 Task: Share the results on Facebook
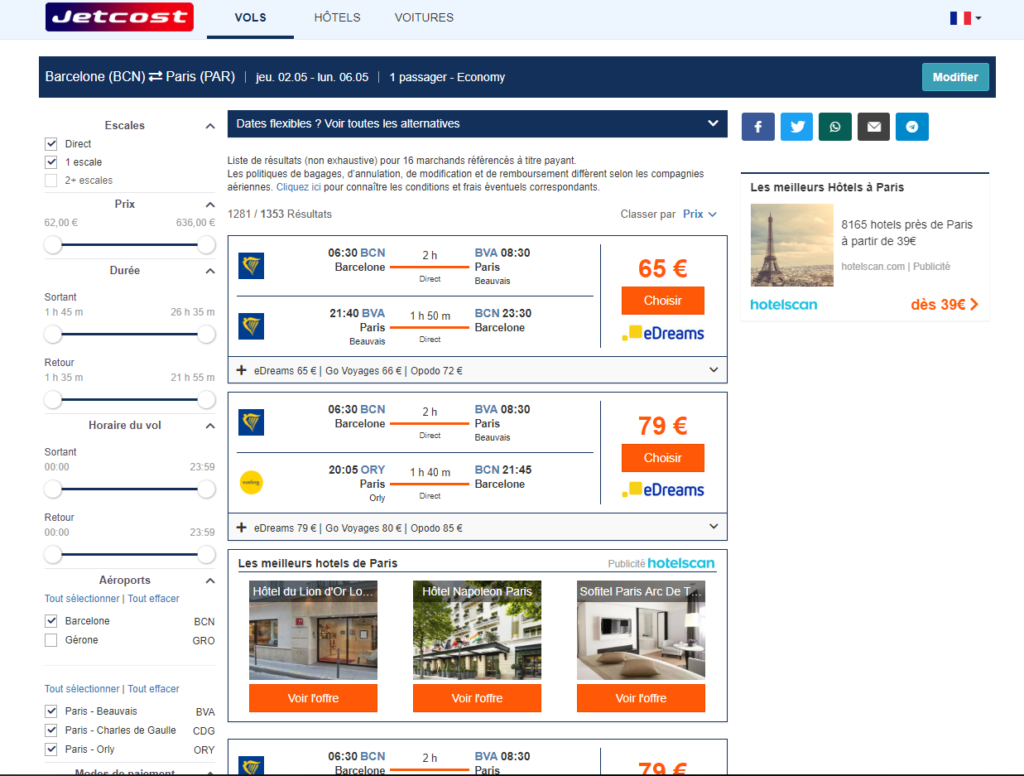pos(757,126)
